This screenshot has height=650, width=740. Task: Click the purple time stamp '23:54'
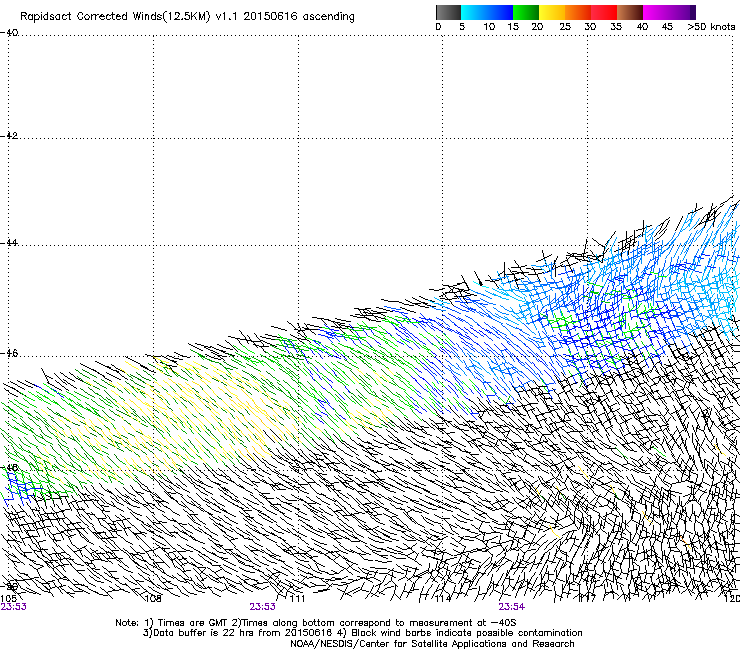click(512, 607)
